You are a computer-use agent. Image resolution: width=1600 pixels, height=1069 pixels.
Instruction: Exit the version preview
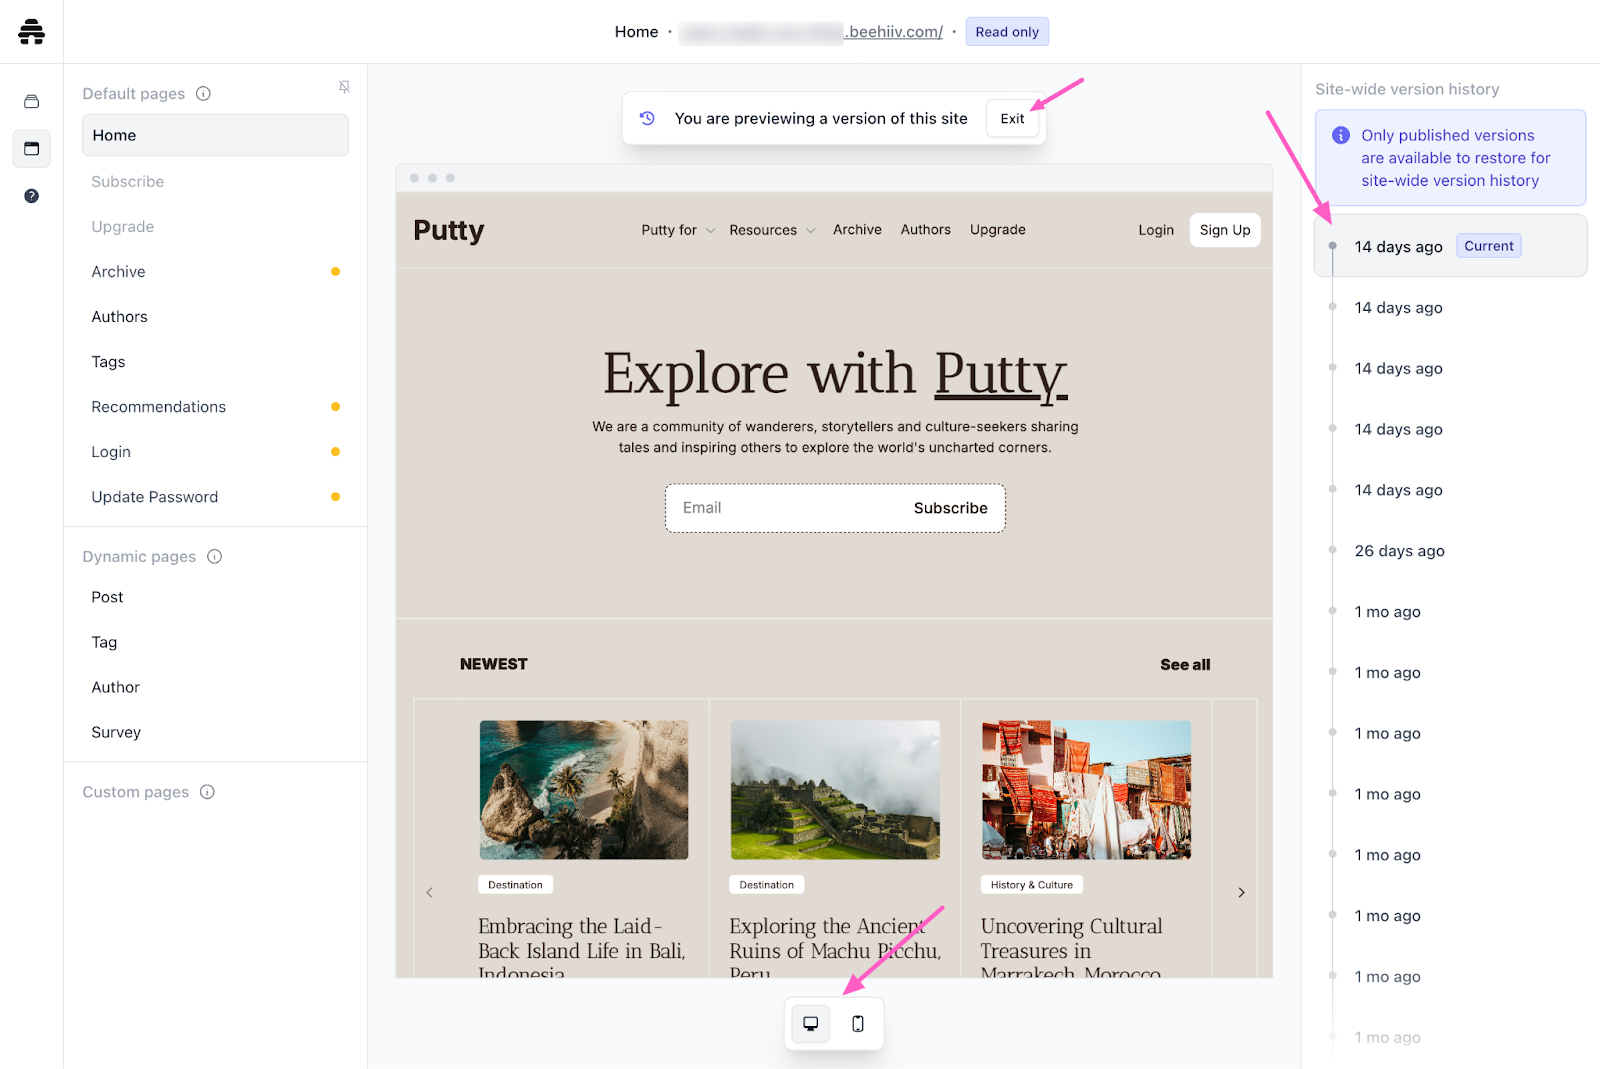(1012, 119)
